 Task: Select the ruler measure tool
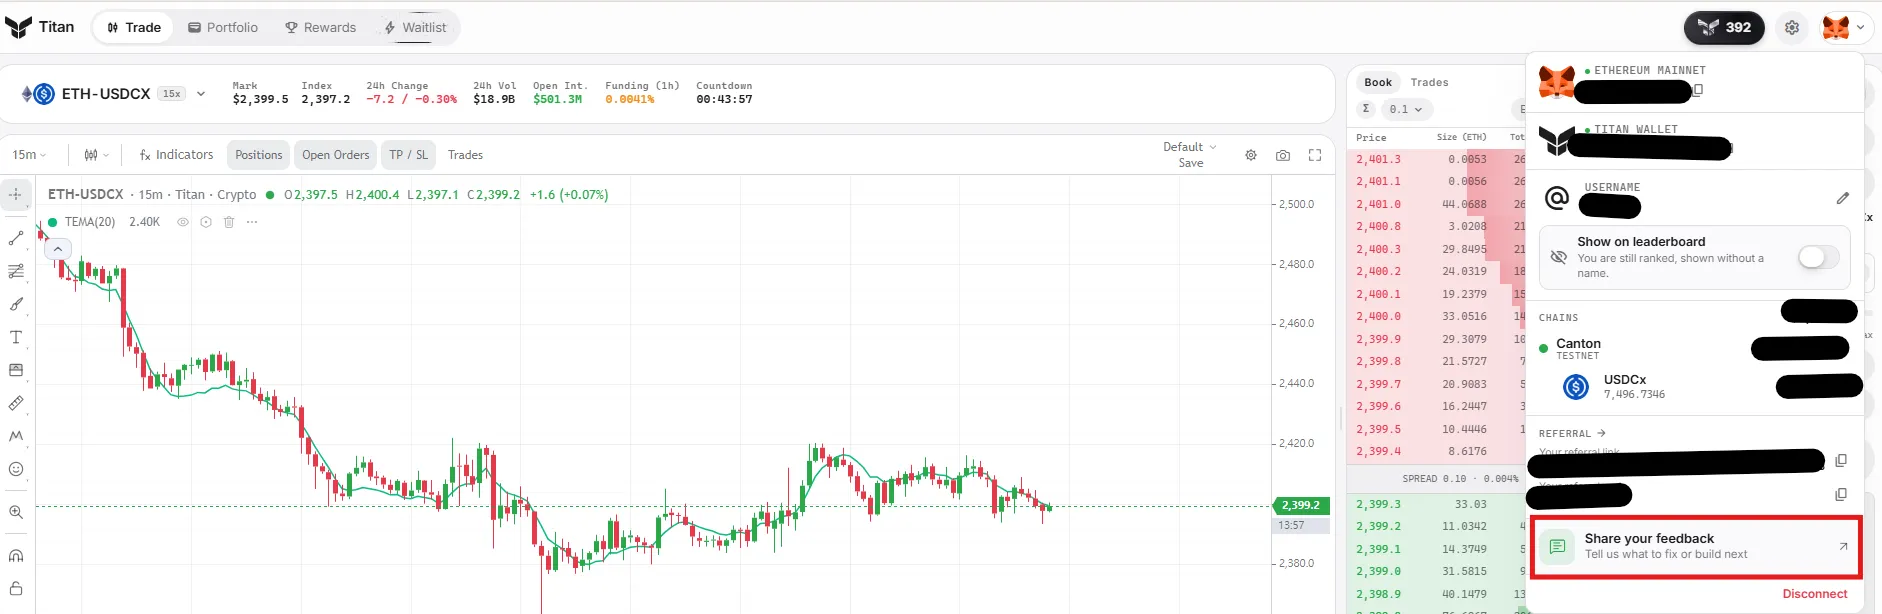(x=16, y=403)
